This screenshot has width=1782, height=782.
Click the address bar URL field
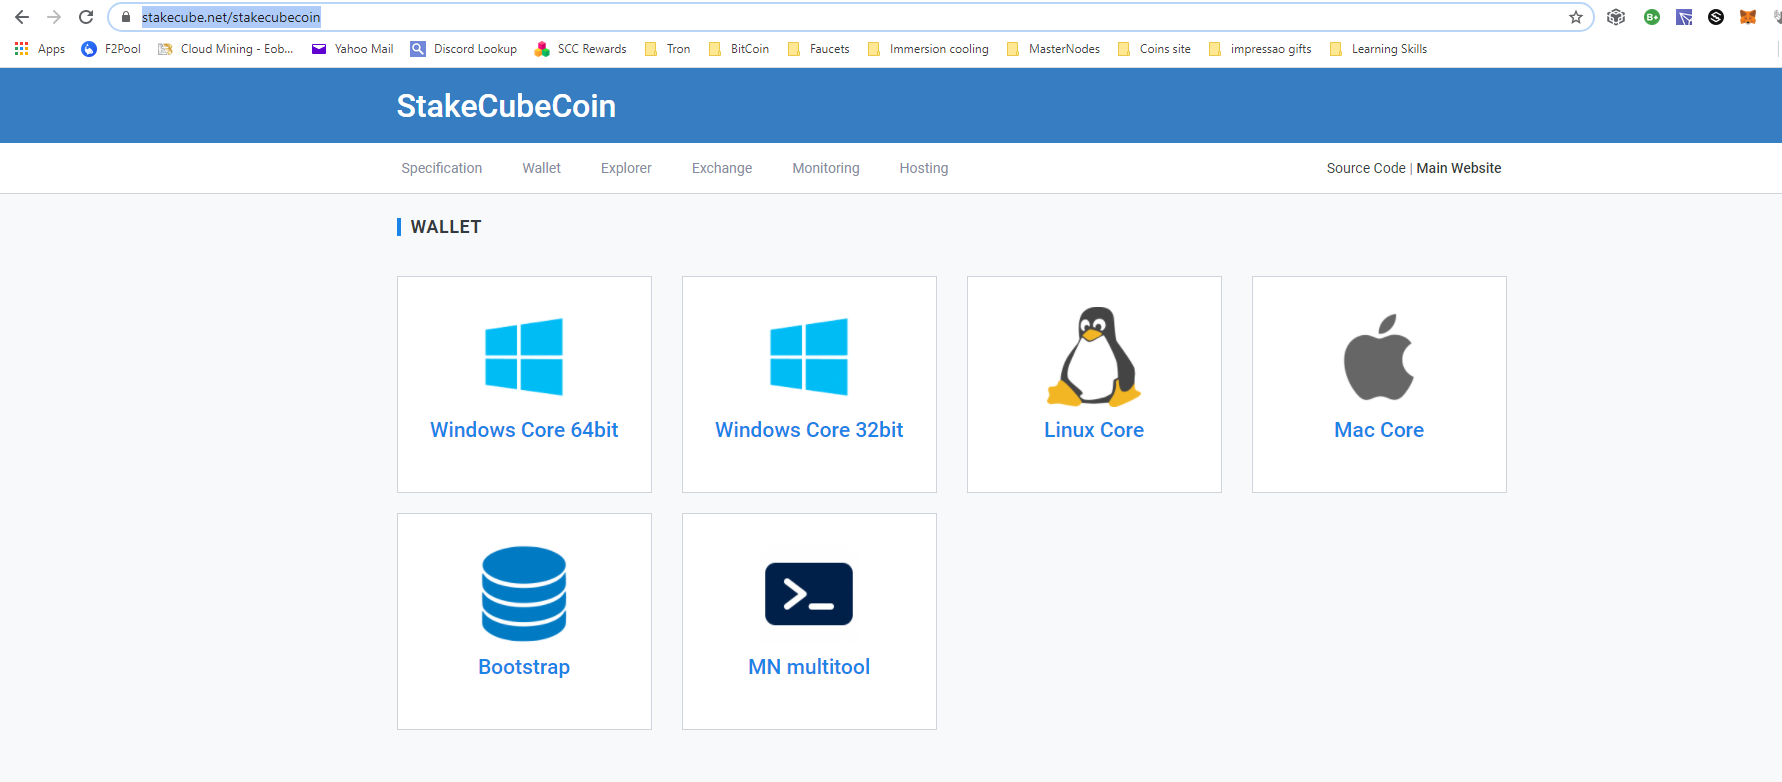coord(850,17)
